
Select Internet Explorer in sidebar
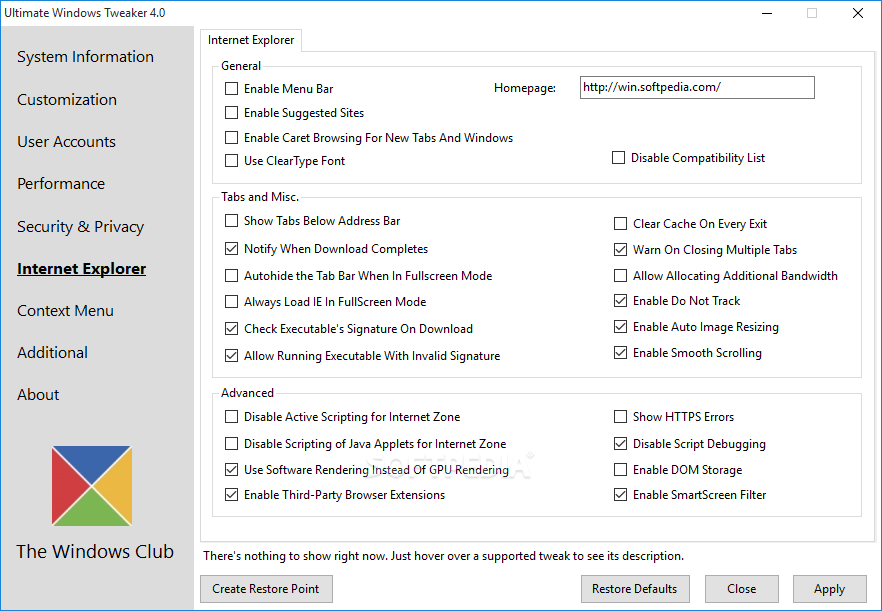point(82,269)
